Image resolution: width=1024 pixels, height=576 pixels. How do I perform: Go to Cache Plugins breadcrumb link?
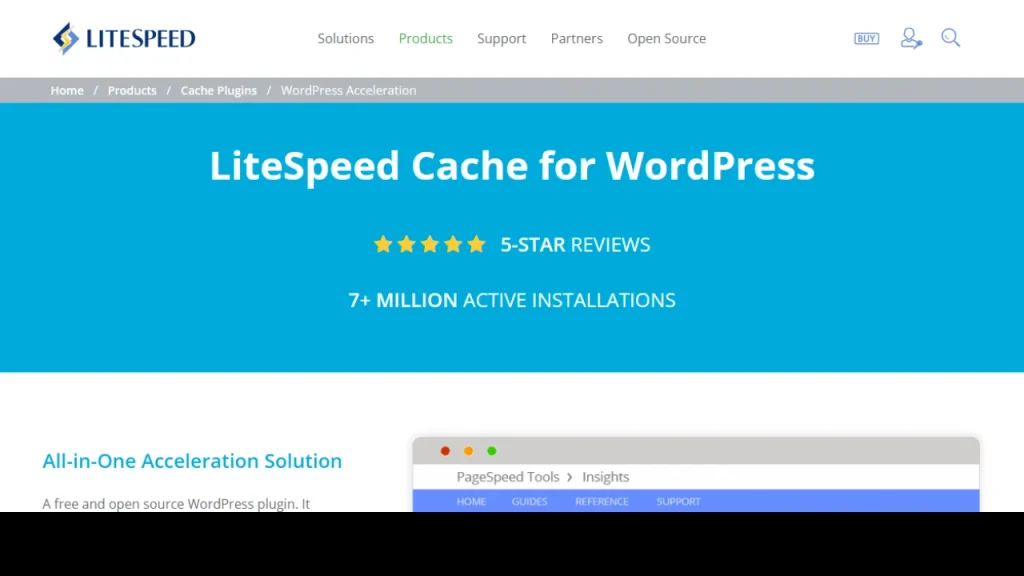[x=219, y=90]
